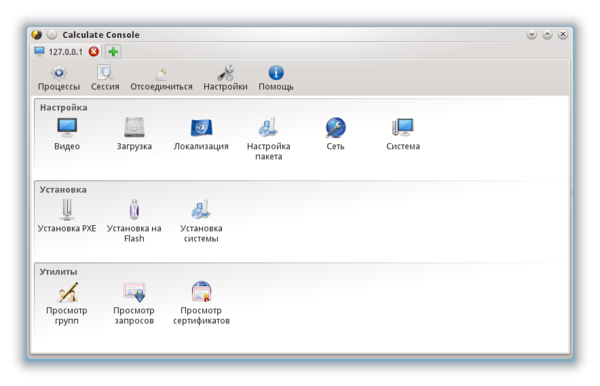Image resolution: width=600 pixels, height=386 pixels.
Task: Select the Система icon
Action: pyautogui.click(x=403, y=134)
